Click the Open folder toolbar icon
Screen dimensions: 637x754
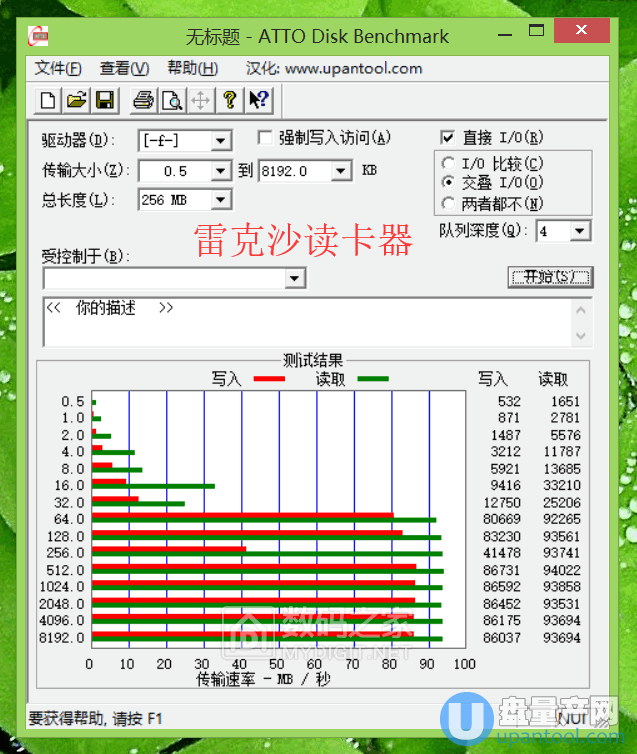[76, 100]
